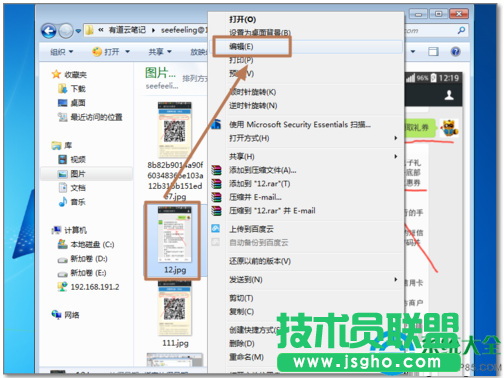Open 视频 library
The width and height of the screenshot is (504, 378).
72,159
